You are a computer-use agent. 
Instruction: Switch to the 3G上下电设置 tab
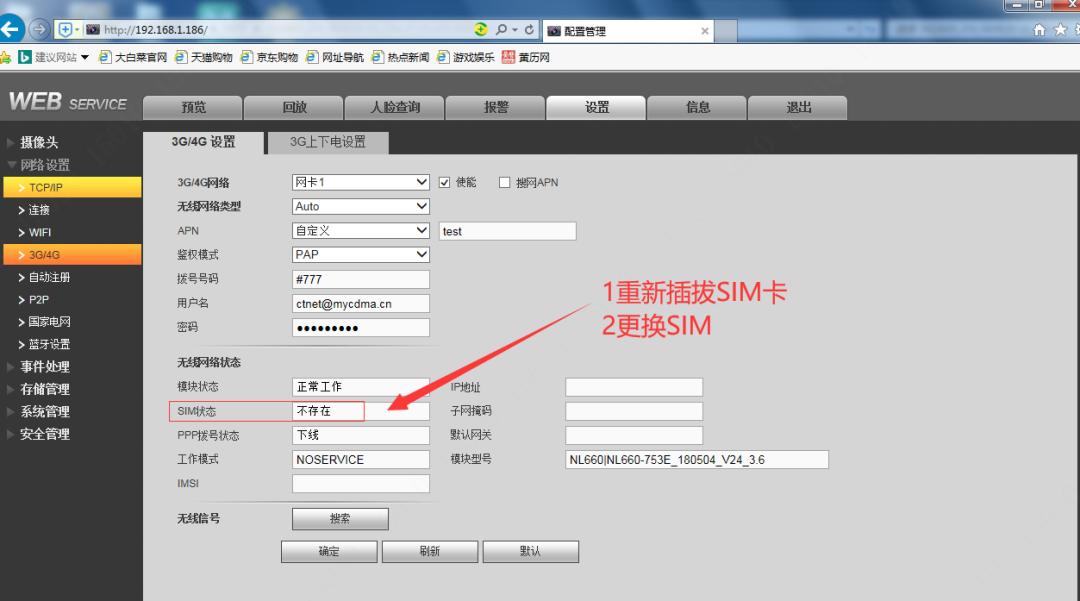pyautogui.click(x=326, y=142)
